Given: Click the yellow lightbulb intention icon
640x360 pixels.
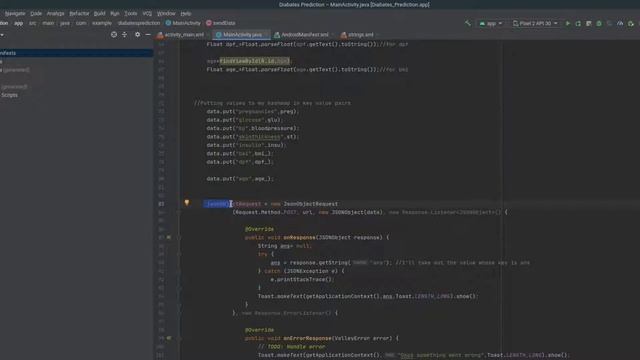Looking at the screenshot, I should coord(187,202).
